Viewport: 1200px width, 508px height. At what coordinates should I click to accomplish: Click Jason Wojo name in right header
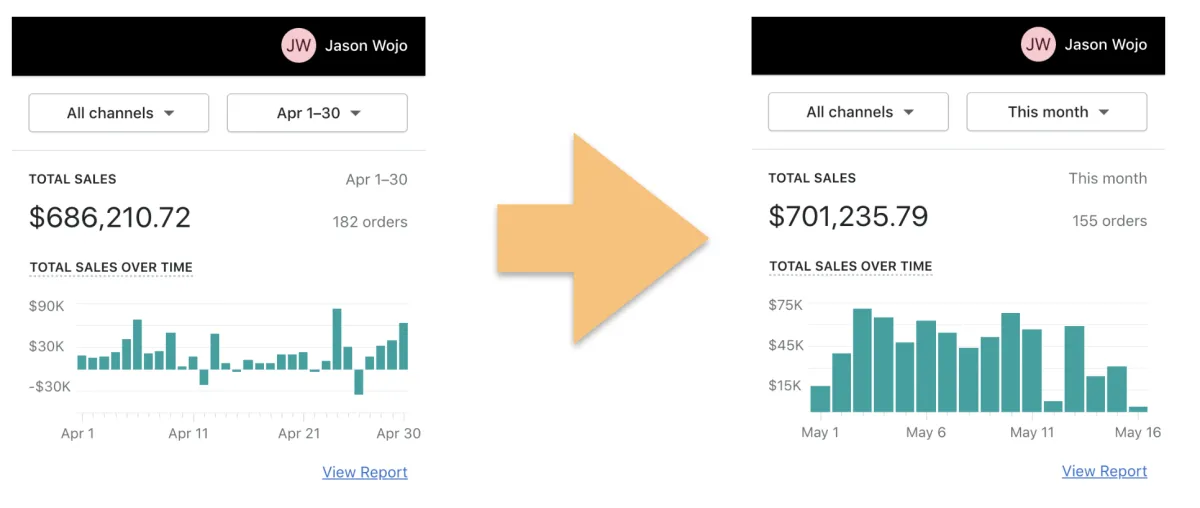tap(1105, 44)
